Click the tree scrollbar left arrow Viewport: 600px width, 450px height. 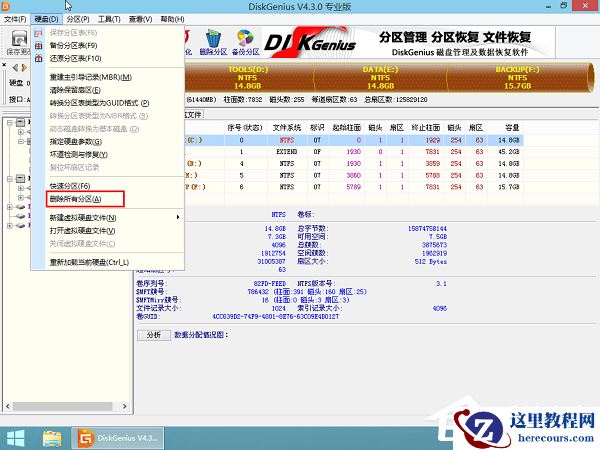click(8, 406)
